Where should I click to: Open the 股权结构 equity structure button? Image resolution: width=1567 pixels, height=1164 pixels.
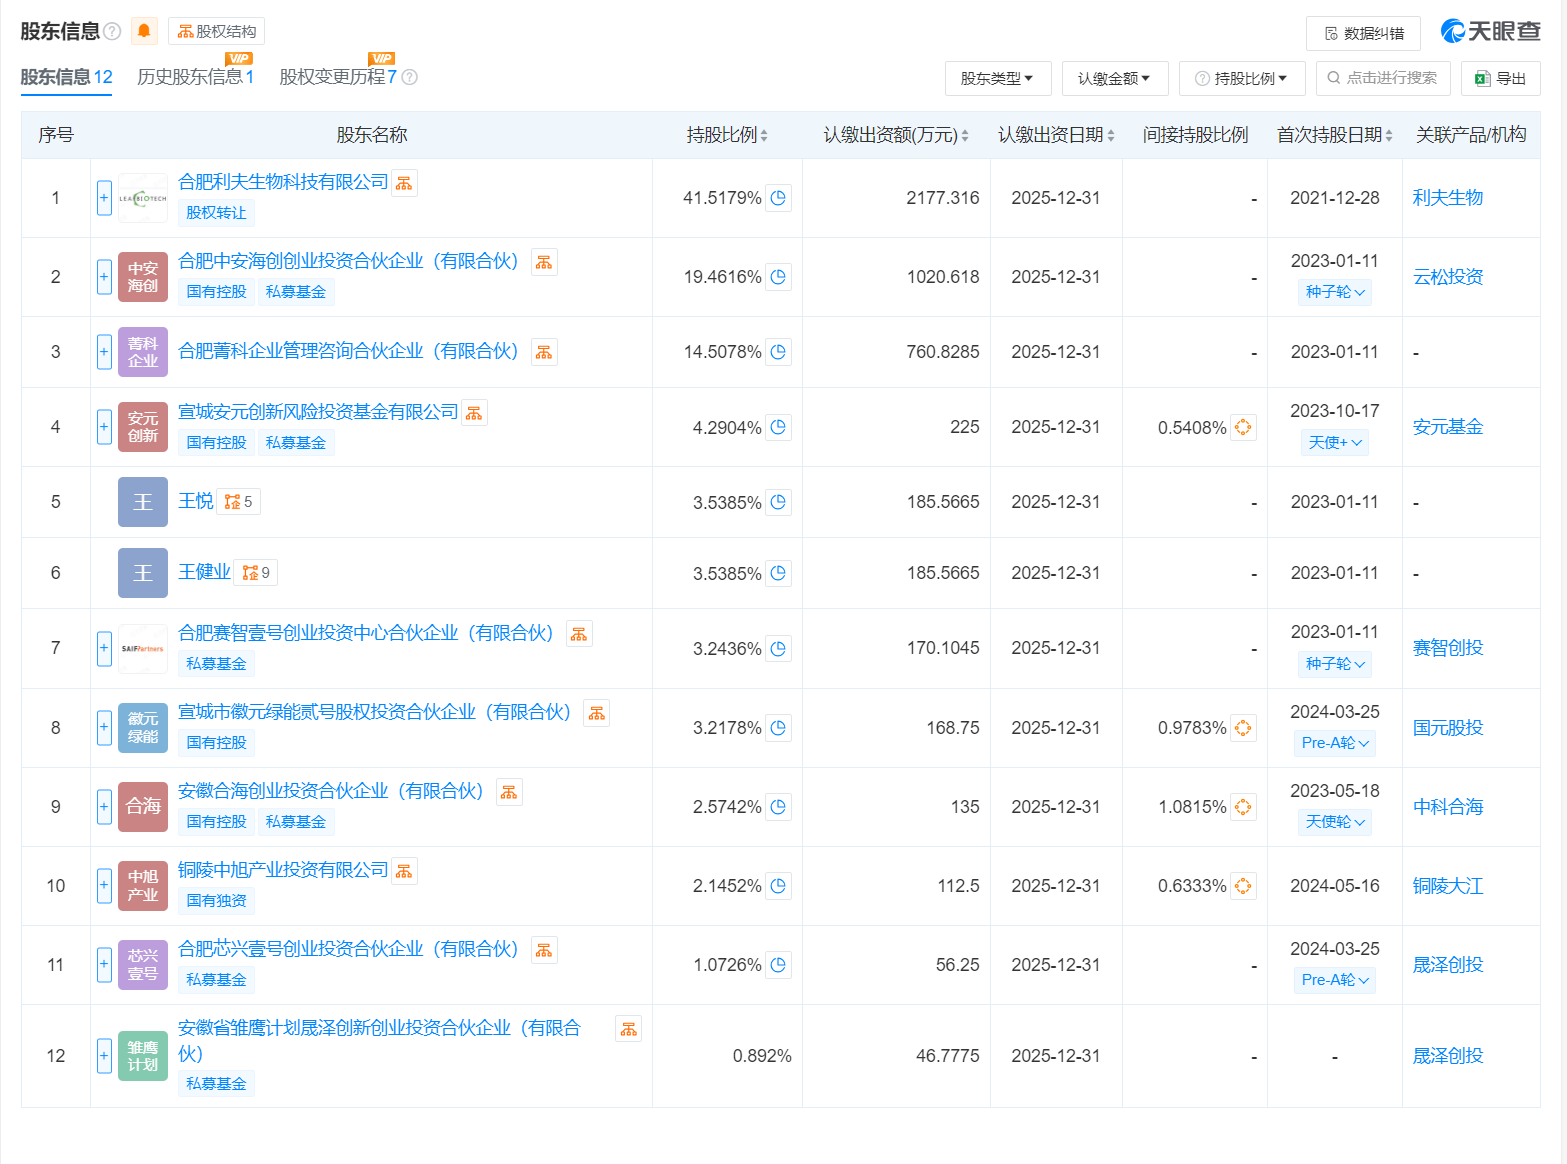217,31
